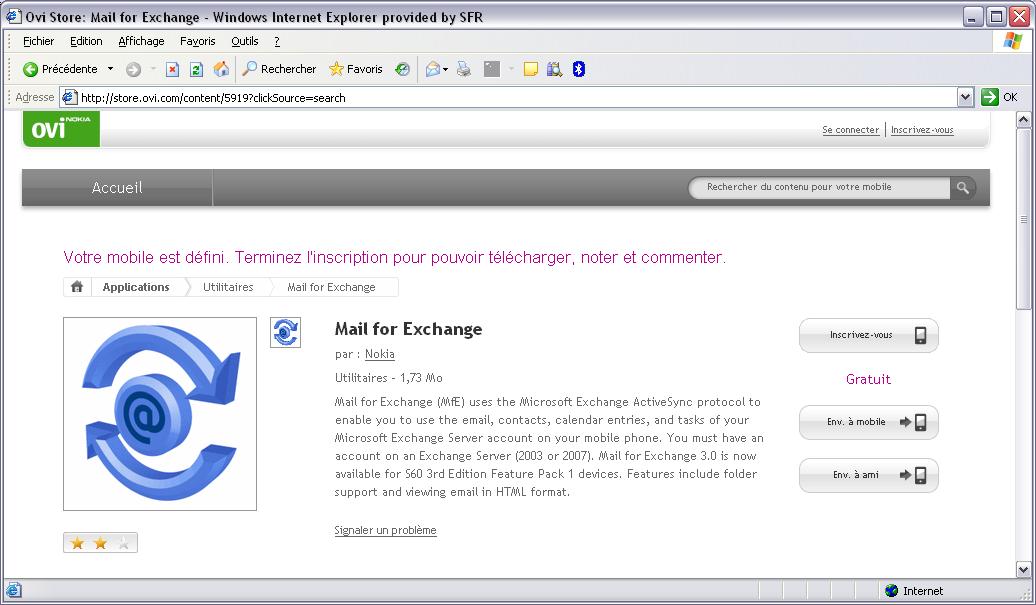Click the large Mail for Exchange image

coord(160,413)
